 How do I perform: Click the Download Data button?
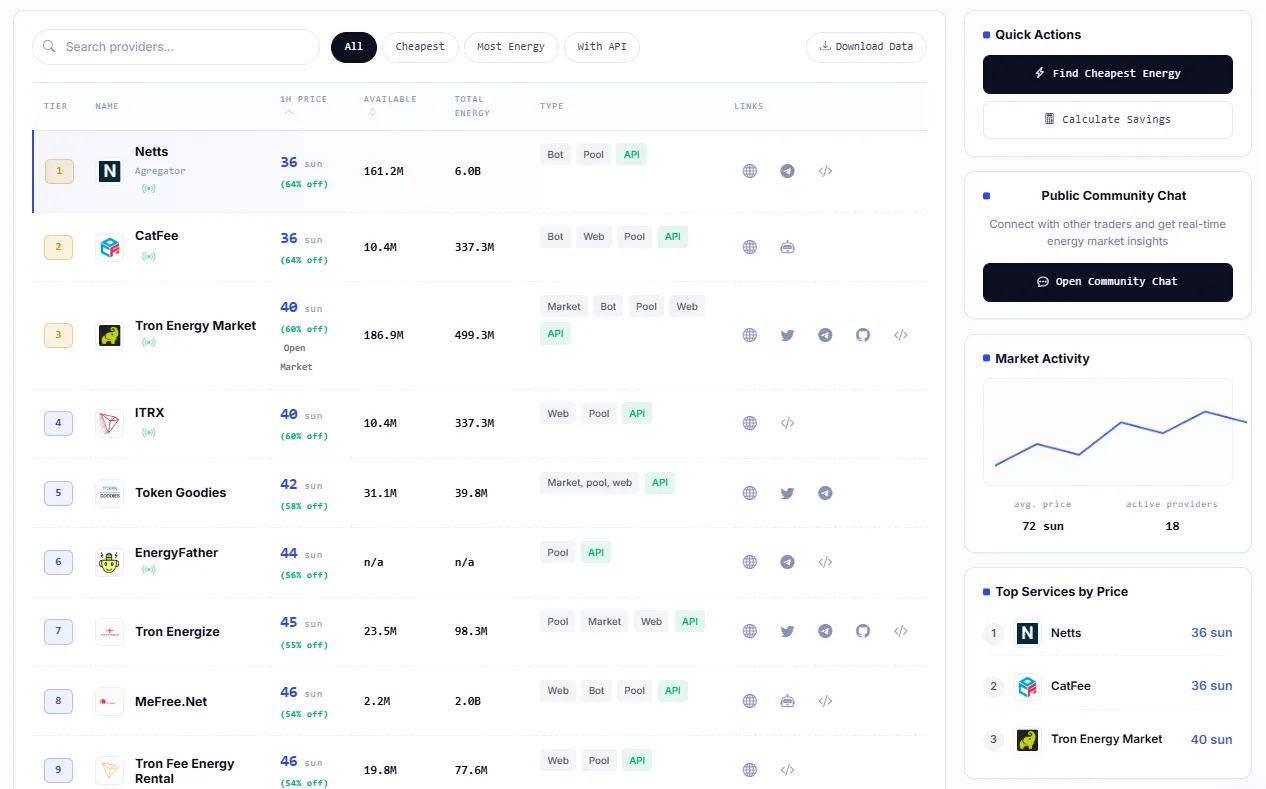click(x=866, y=47)
